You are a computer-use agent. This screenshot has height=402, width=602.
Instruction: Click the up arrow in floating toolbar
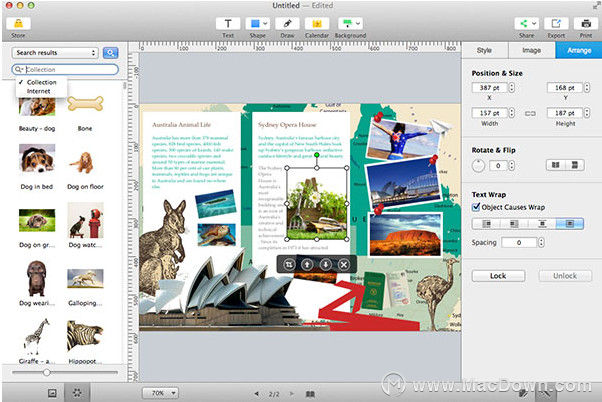(x=307, y=264)
